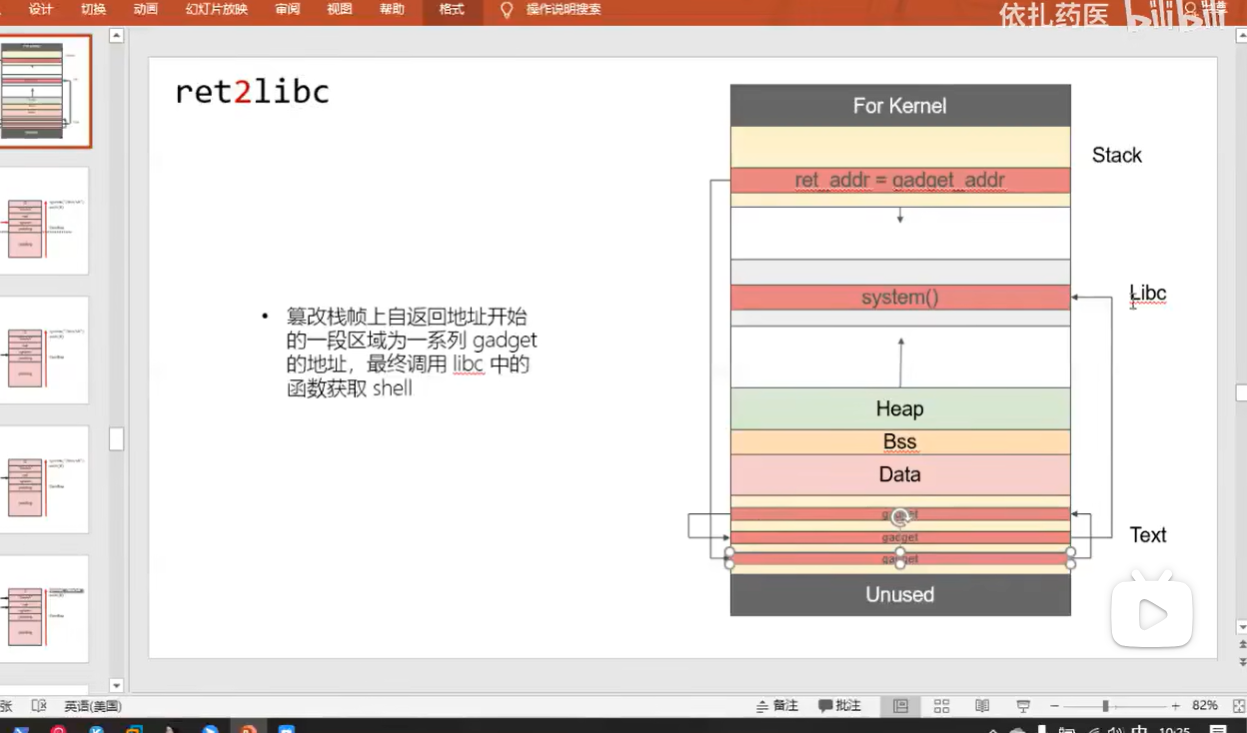Click the 操作说明搜索 search box
Image resolution: width=1247 pixels, height=733 pixels.
pyautogui.click(x=564, y=9)
